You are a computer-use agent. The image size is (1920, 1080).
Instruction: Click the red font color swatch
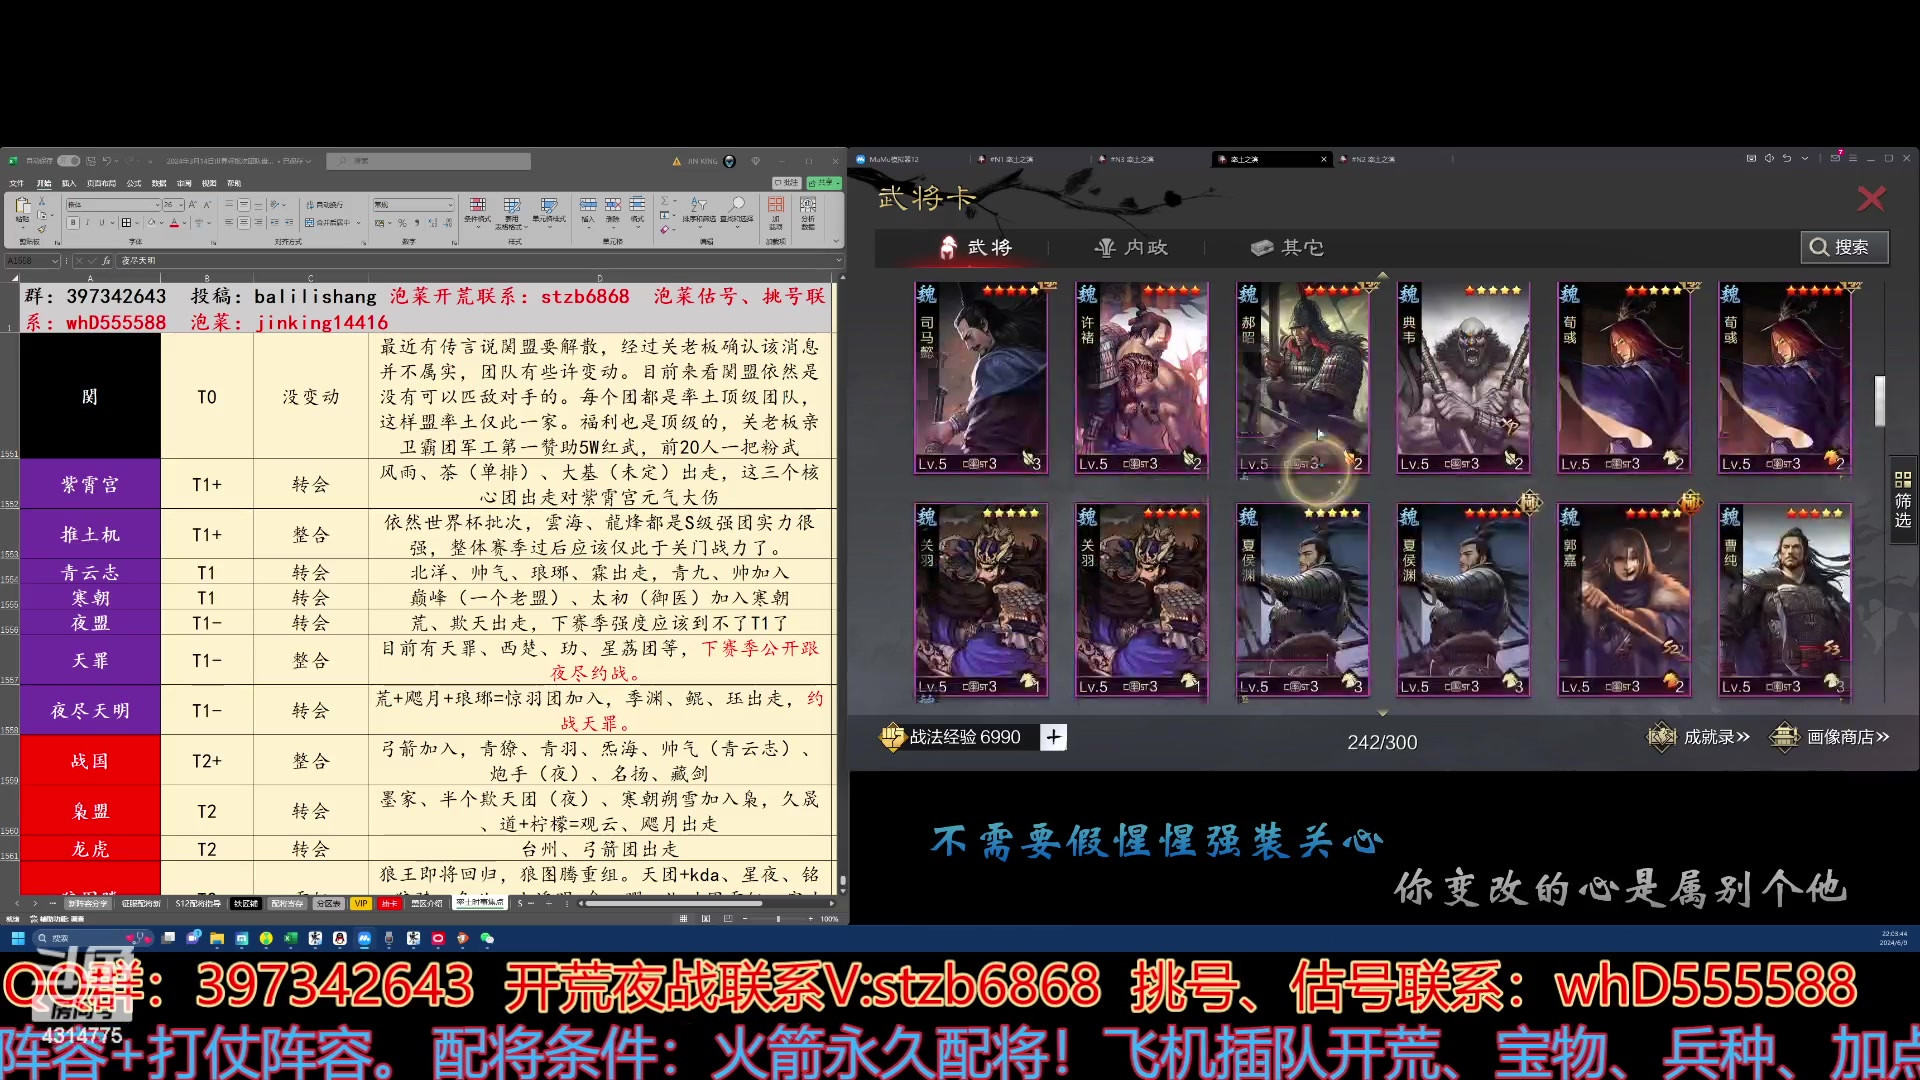point(174,223)
